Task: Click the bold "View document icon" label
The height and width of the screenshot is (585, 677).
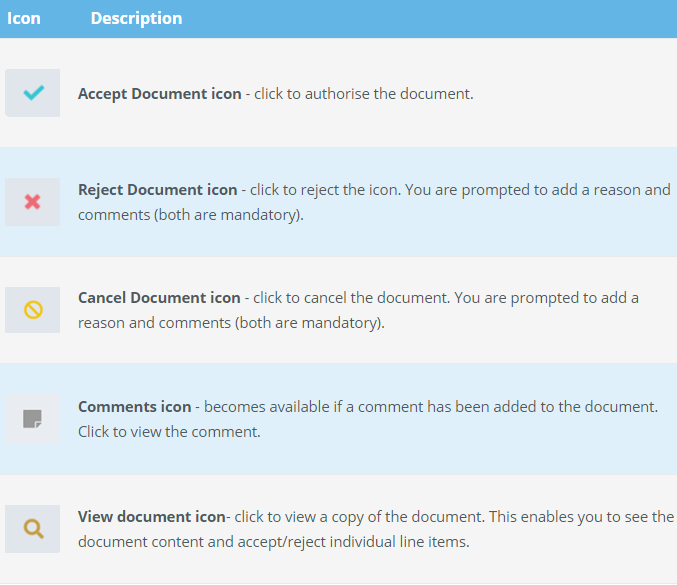Action: pos(151,517)
